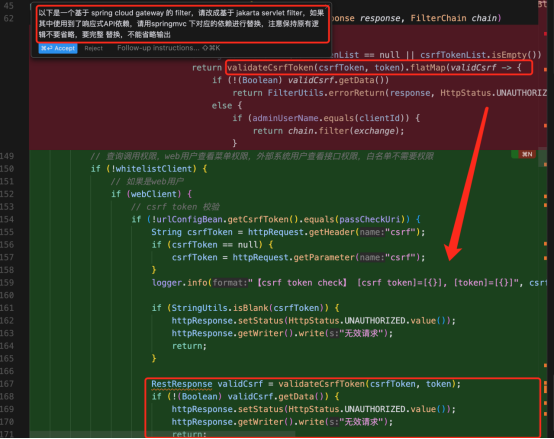Image resolution: width=554 pixels, height=439 pixels.
Task: Click line number 149 in the gutter
Action: click(x=7, y=156)
